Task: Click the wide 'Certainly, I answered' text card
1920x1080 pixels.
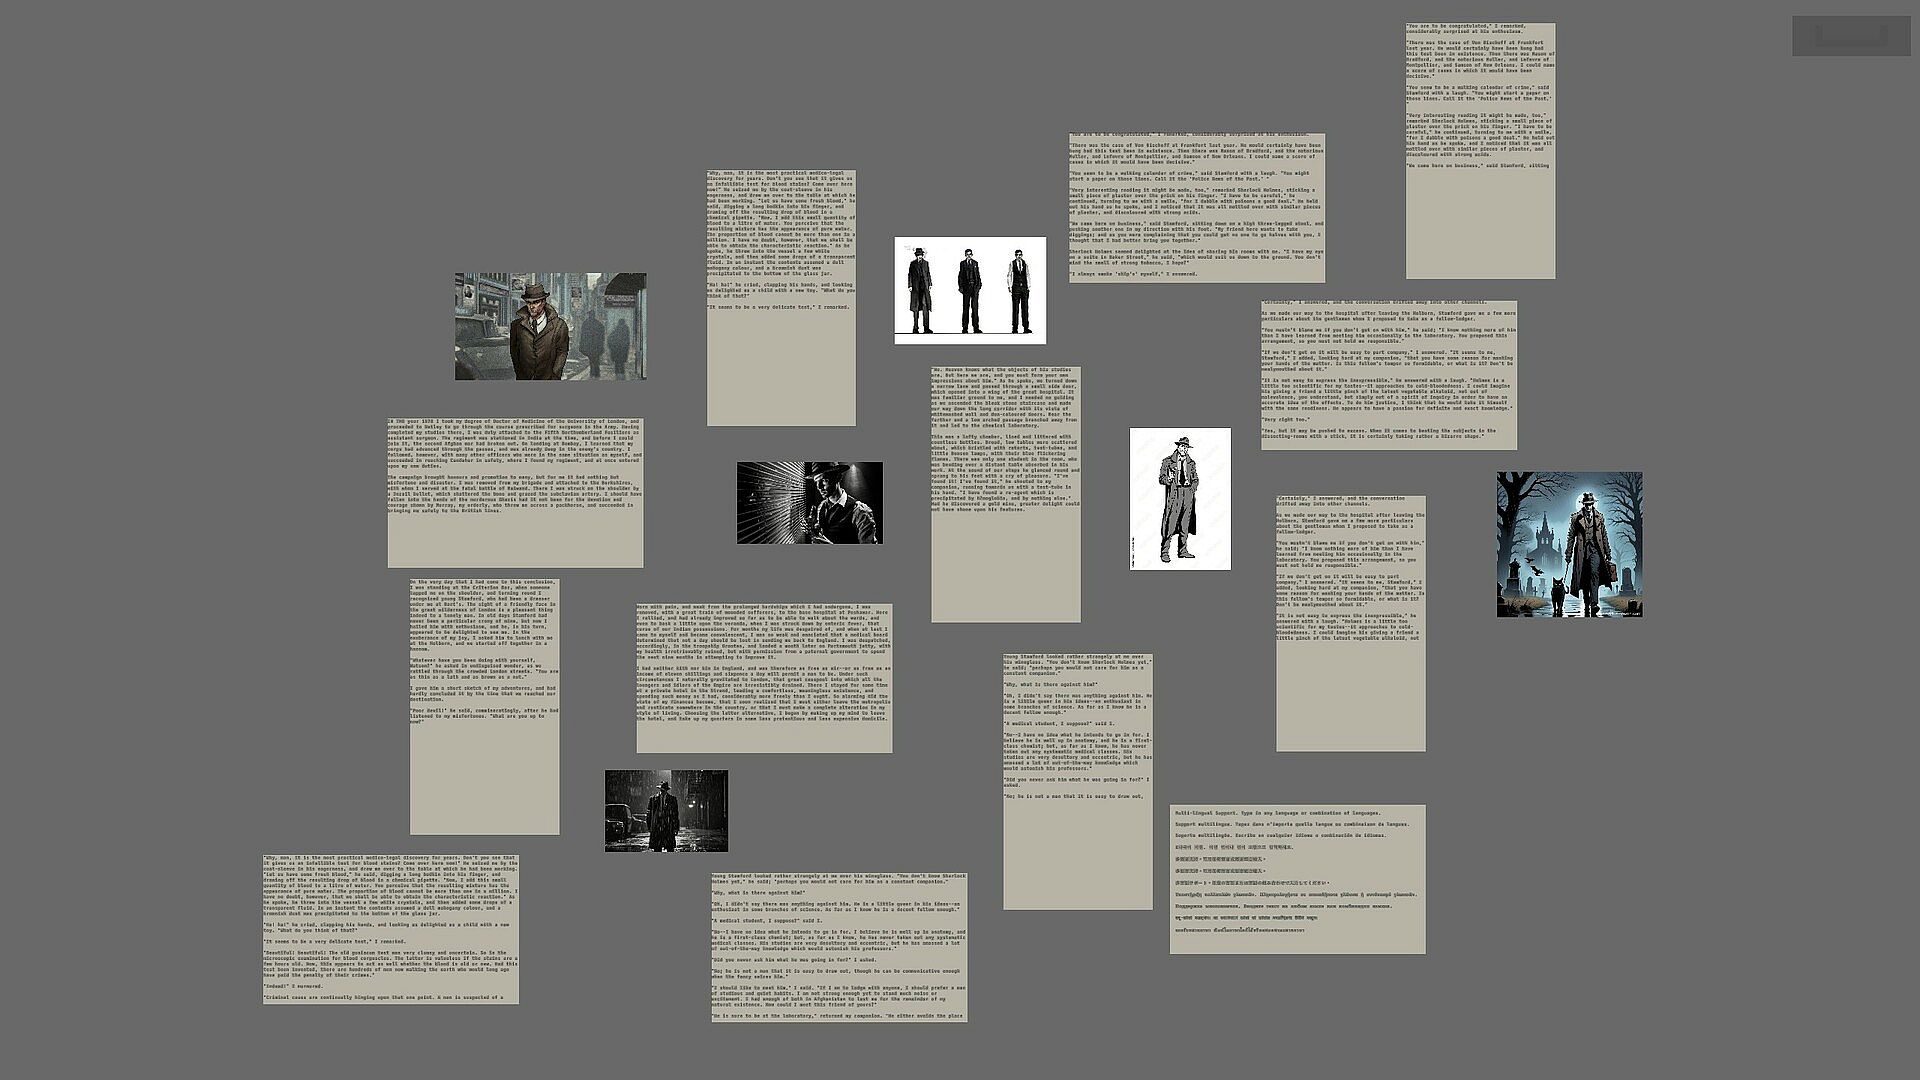Action: [1388, 375]
